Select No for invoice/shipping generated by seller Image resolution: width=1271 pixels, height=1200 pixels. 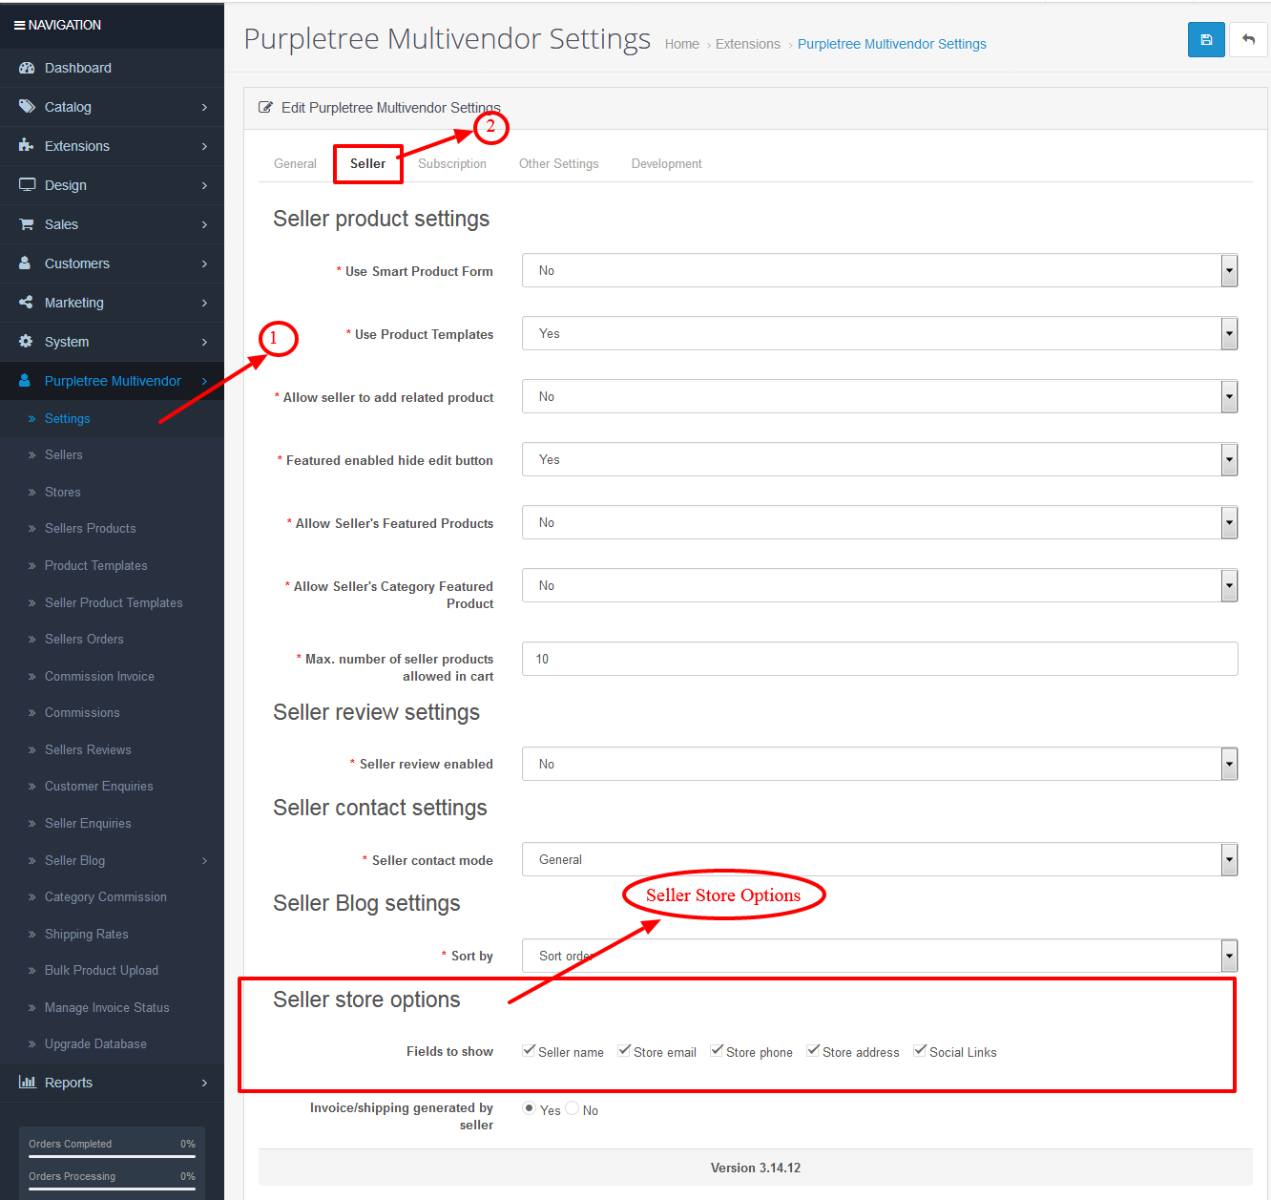click(x=572, y=1108)
